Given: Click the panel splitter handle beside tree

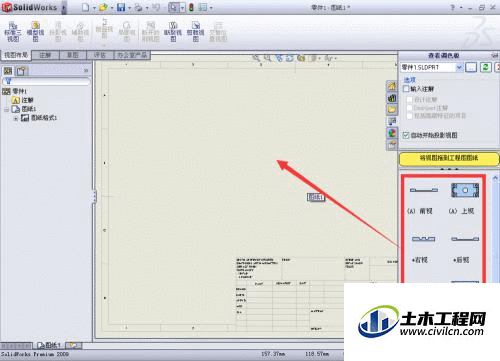Looking at the screenshot, I should tap(94, 196).
